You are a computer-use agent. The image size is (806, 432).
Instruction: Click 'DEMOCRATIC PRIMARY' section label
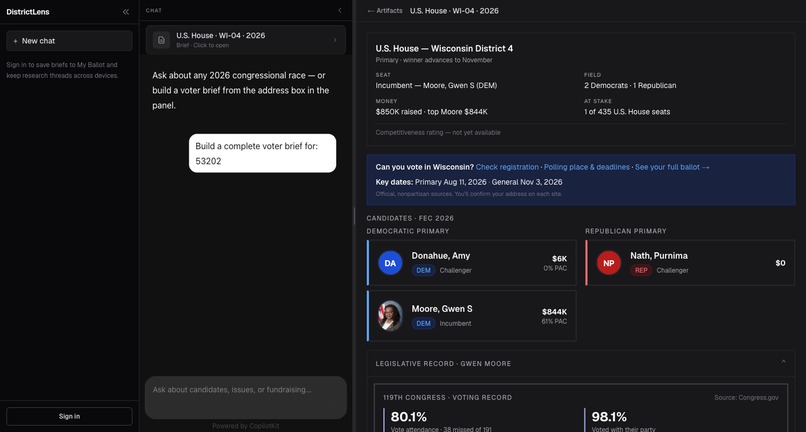408,231
